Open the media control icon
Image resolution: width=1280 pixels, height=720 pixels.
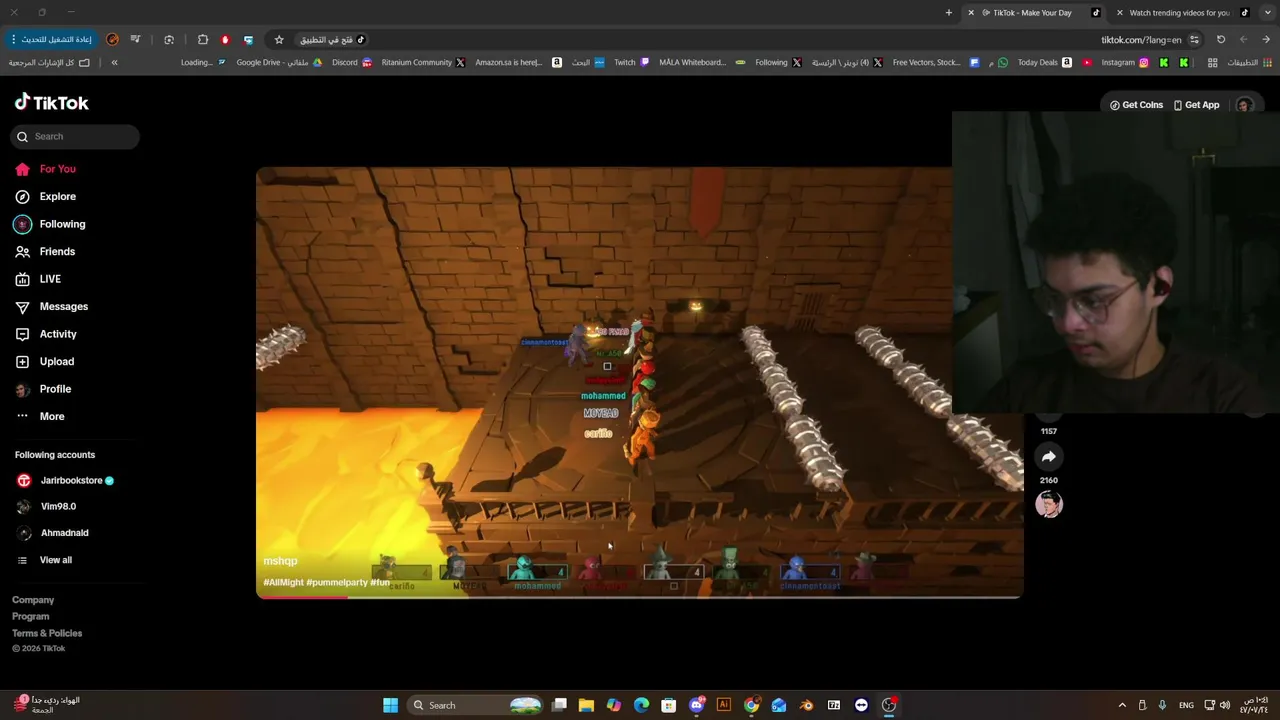[135, 40]
